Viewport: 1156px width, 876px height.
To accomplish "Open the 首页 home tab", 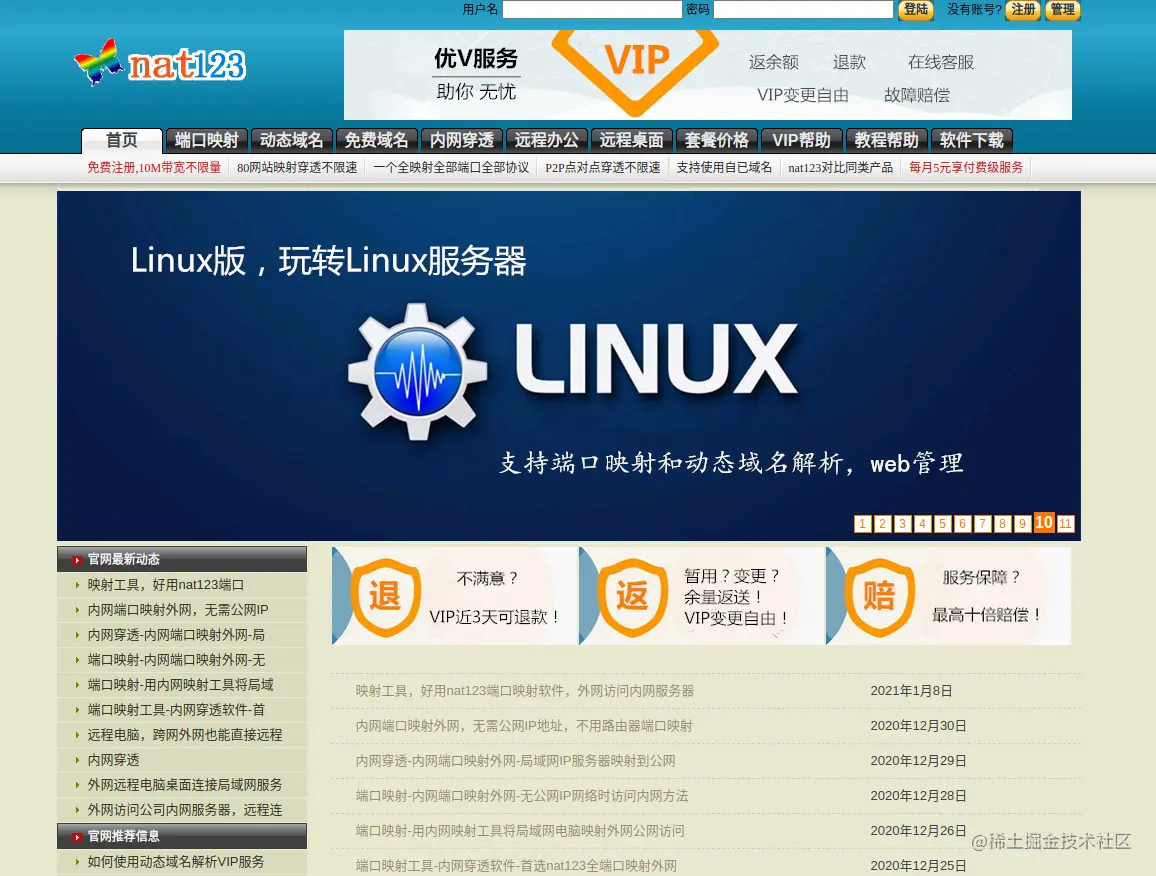I will tap(122, 140).
